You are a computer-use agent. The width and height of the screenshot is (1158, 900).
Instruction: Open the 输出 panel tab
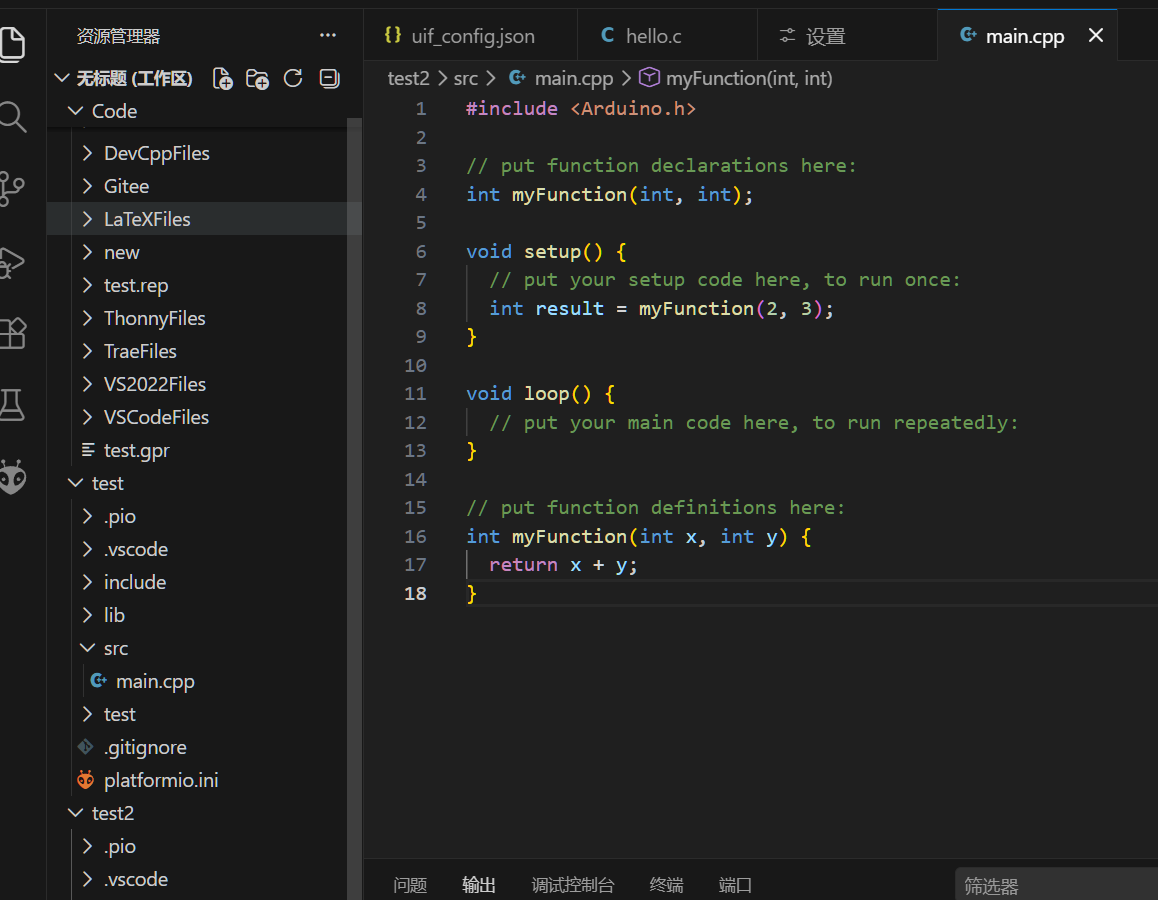coord(479,884)
